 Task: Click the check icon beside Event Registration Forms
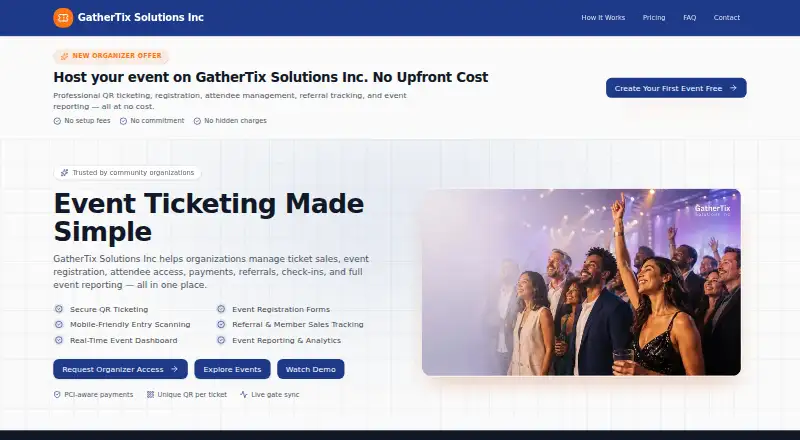point(221,309)
